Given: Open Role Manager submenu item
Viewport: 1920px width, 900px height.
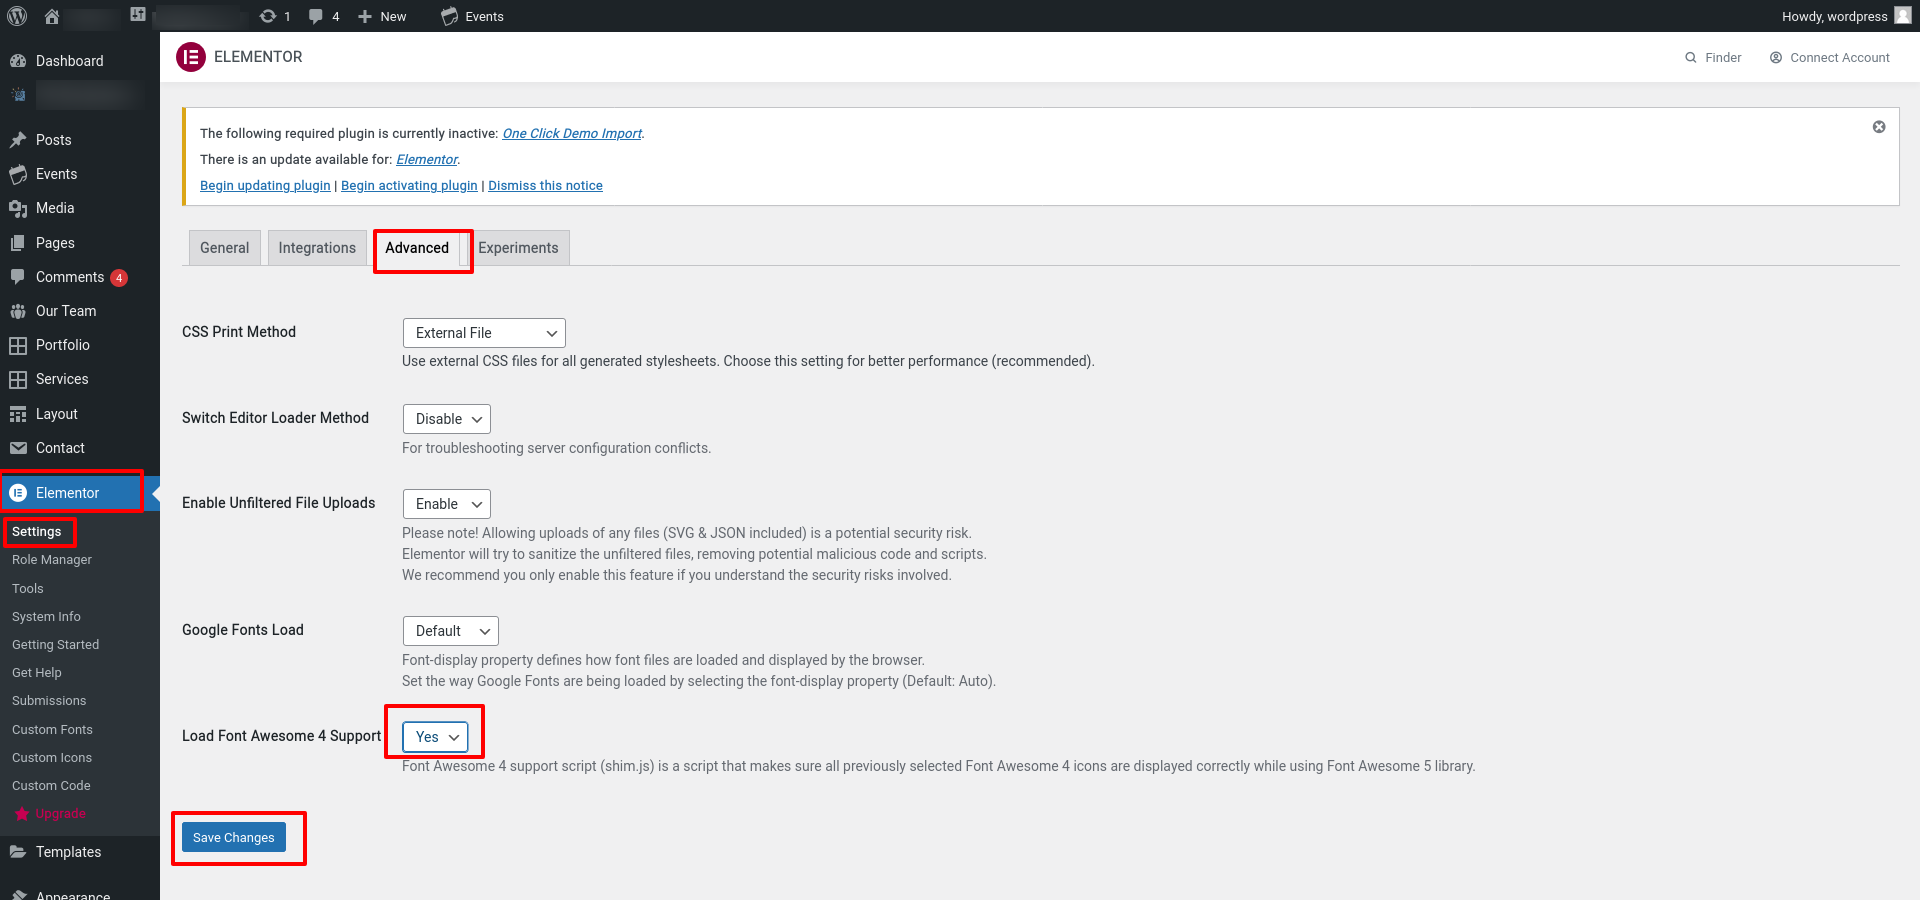Looking at the screenshot, I should click(x=52, y=560).
